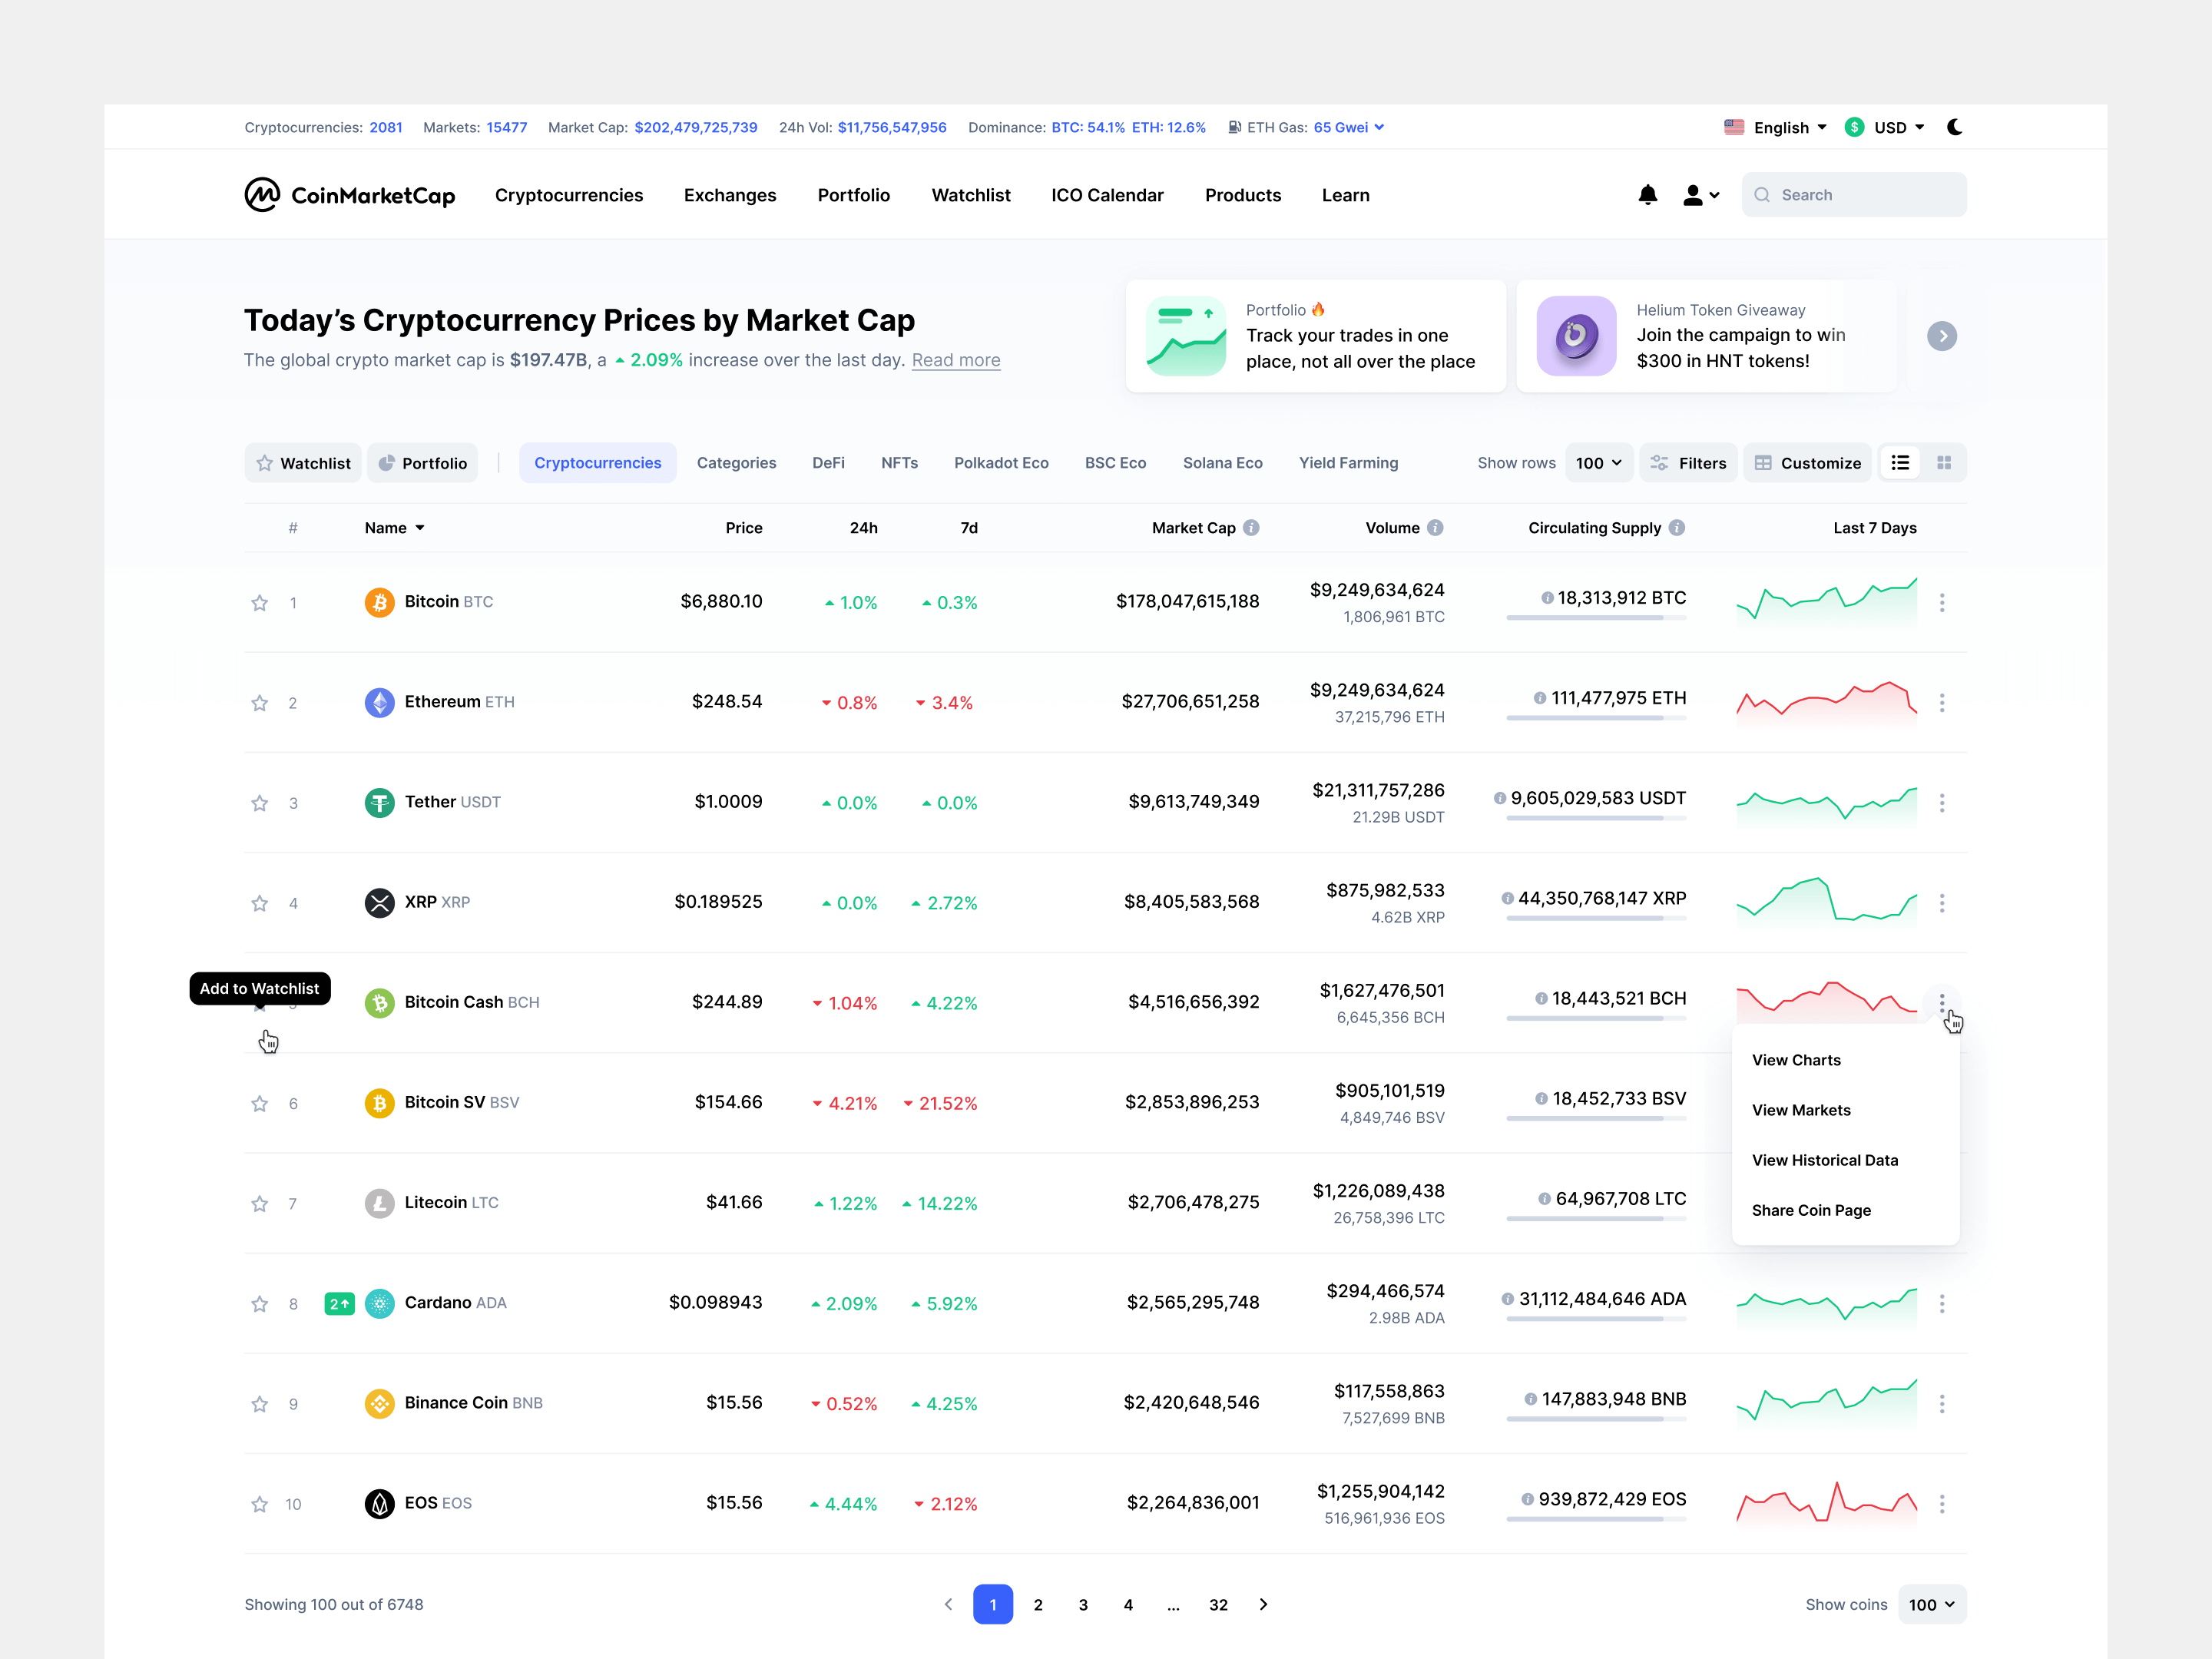The width and height of the screenshot is (2212, 1659).
Task: Open the Show rows 100 dropdown
Action: pyautogui.click(x=1598, y=462)
